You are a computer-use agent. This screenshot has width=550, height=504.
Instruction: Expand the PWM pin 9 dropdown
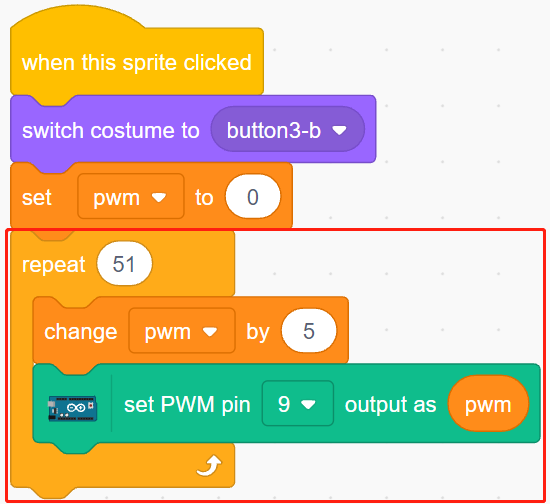[x=297, y=403]
